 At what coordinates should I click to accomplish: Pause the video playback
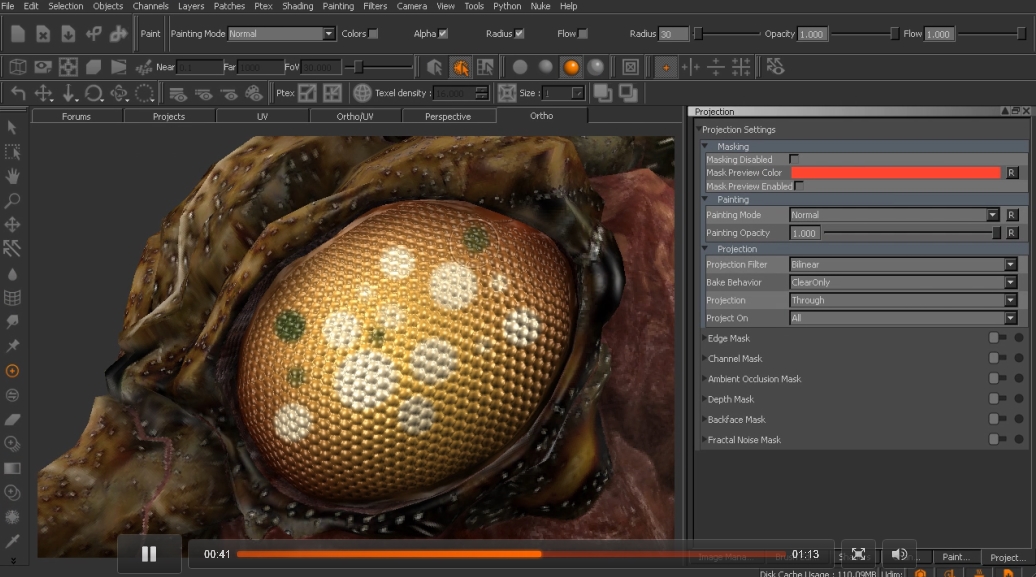(149, 554)
